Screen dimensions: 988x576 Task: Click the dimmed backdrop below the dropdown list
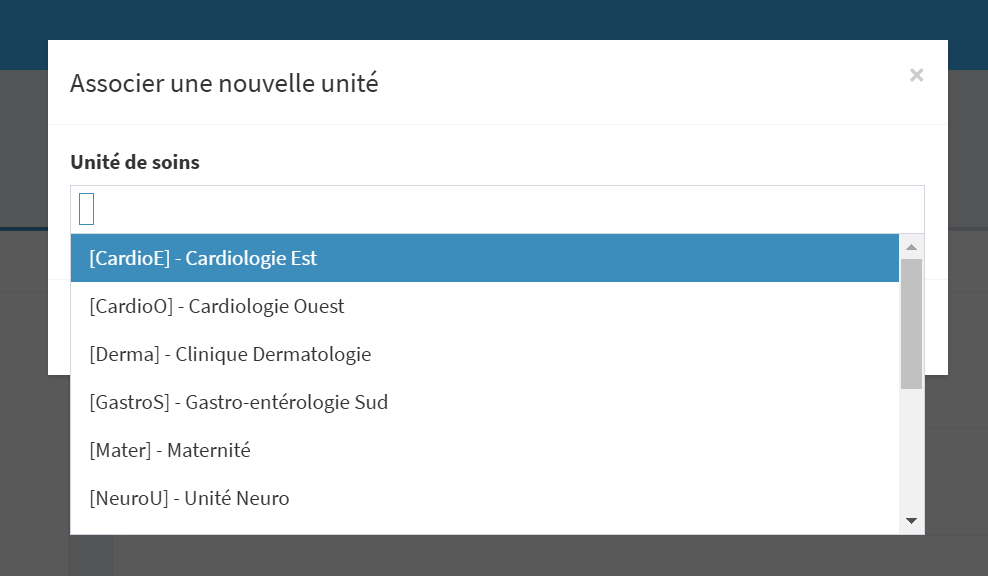[494, 556]
